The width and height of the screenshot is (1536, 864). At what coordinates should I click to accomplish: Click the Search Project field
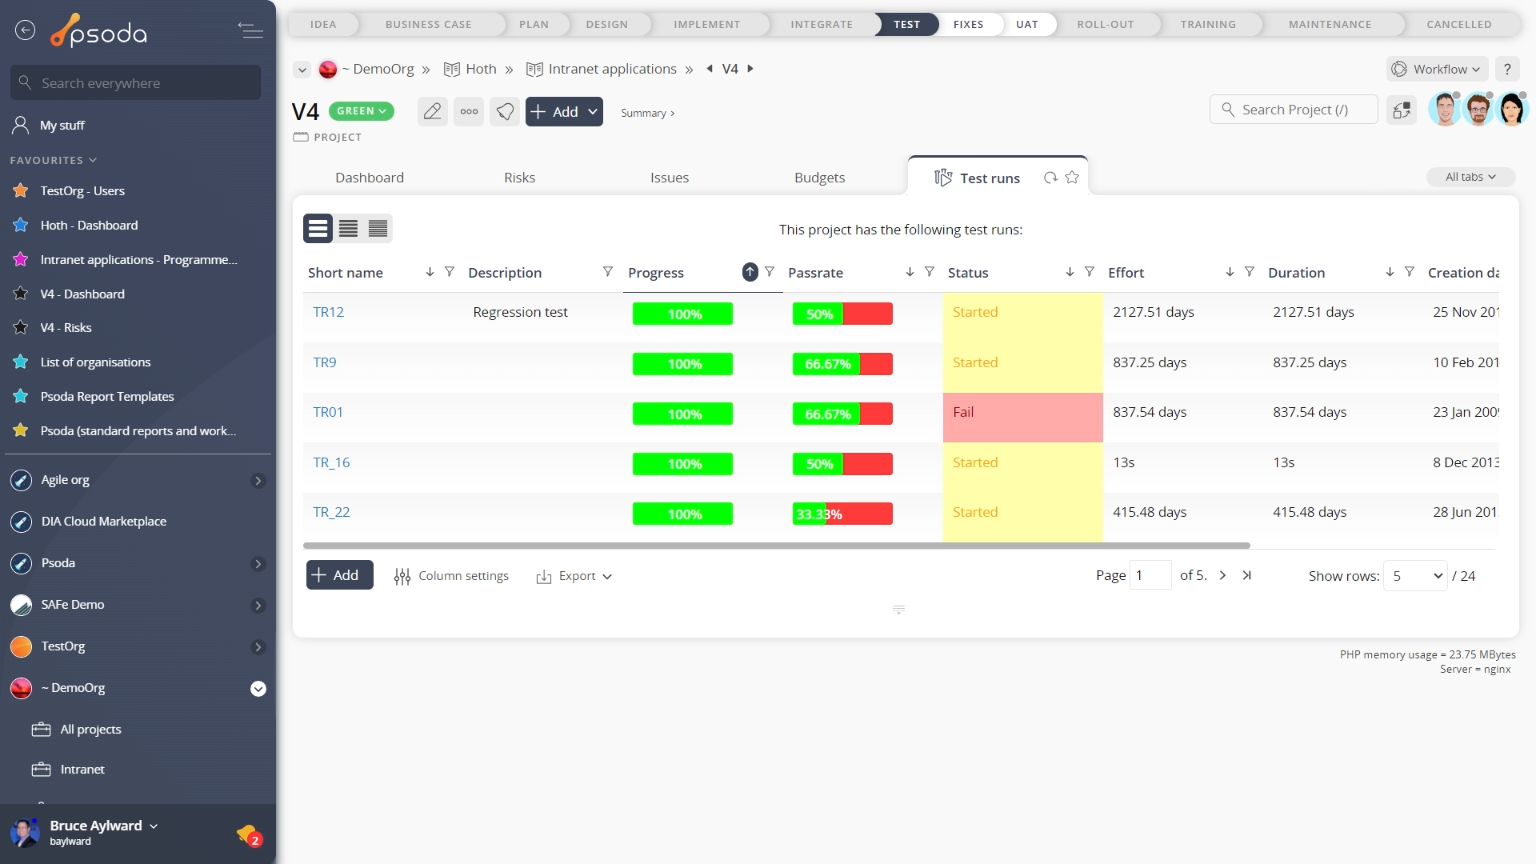click(x=1294, y=110)
